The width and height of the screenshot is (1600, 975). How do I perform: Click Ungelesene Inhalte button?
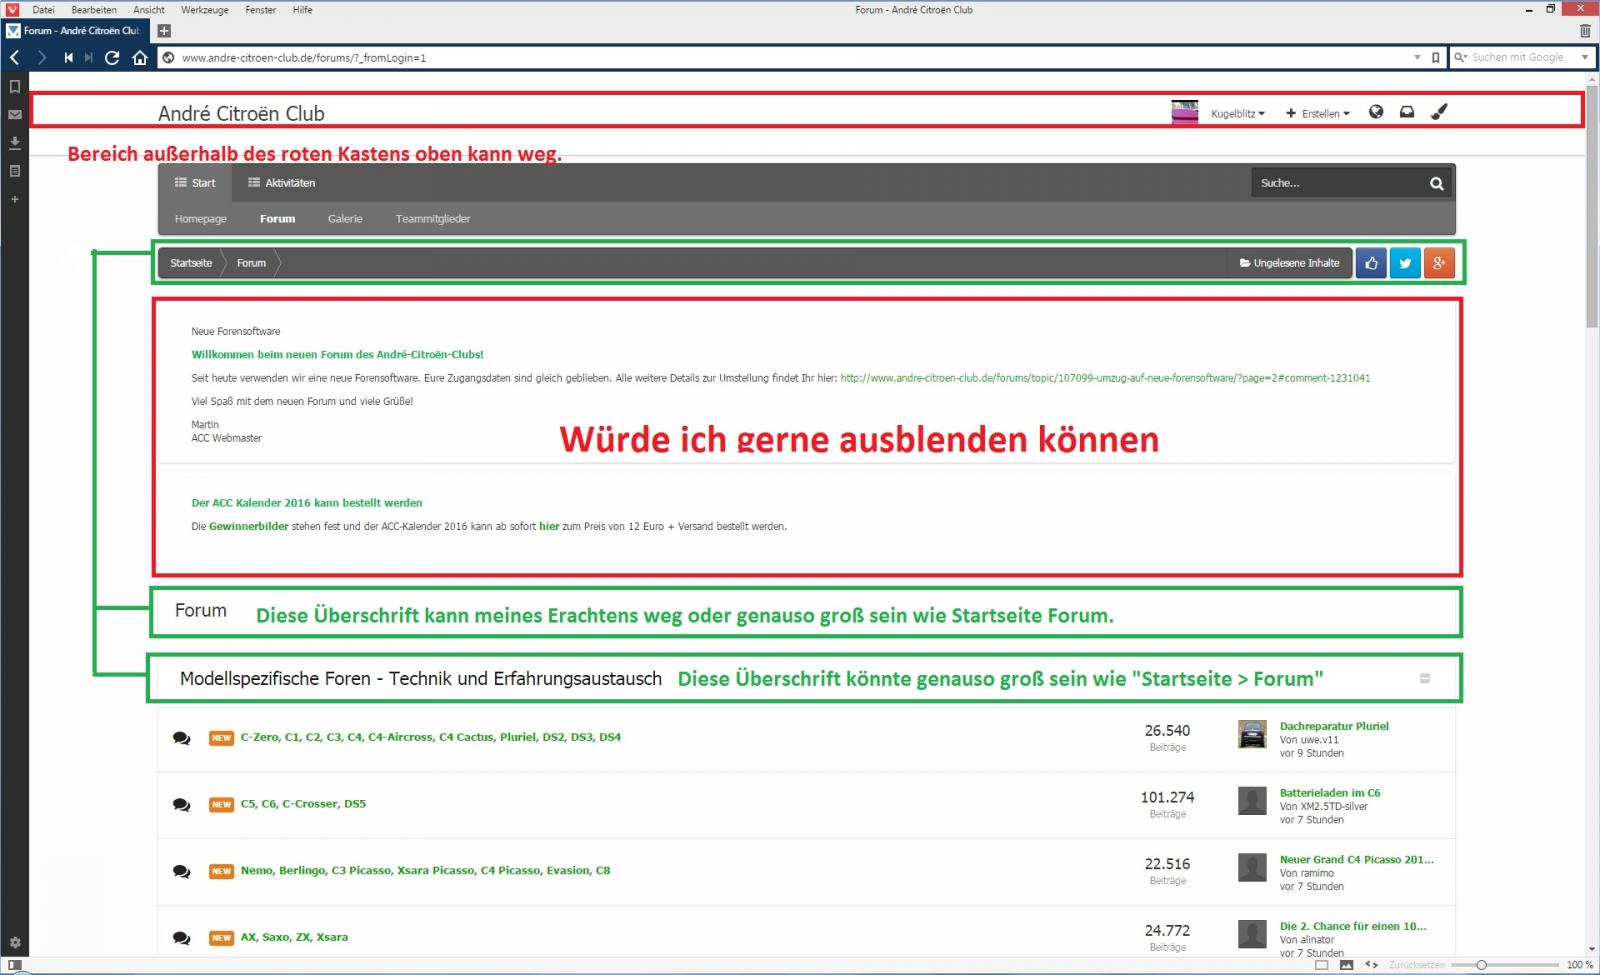[x=1290, y=263]
